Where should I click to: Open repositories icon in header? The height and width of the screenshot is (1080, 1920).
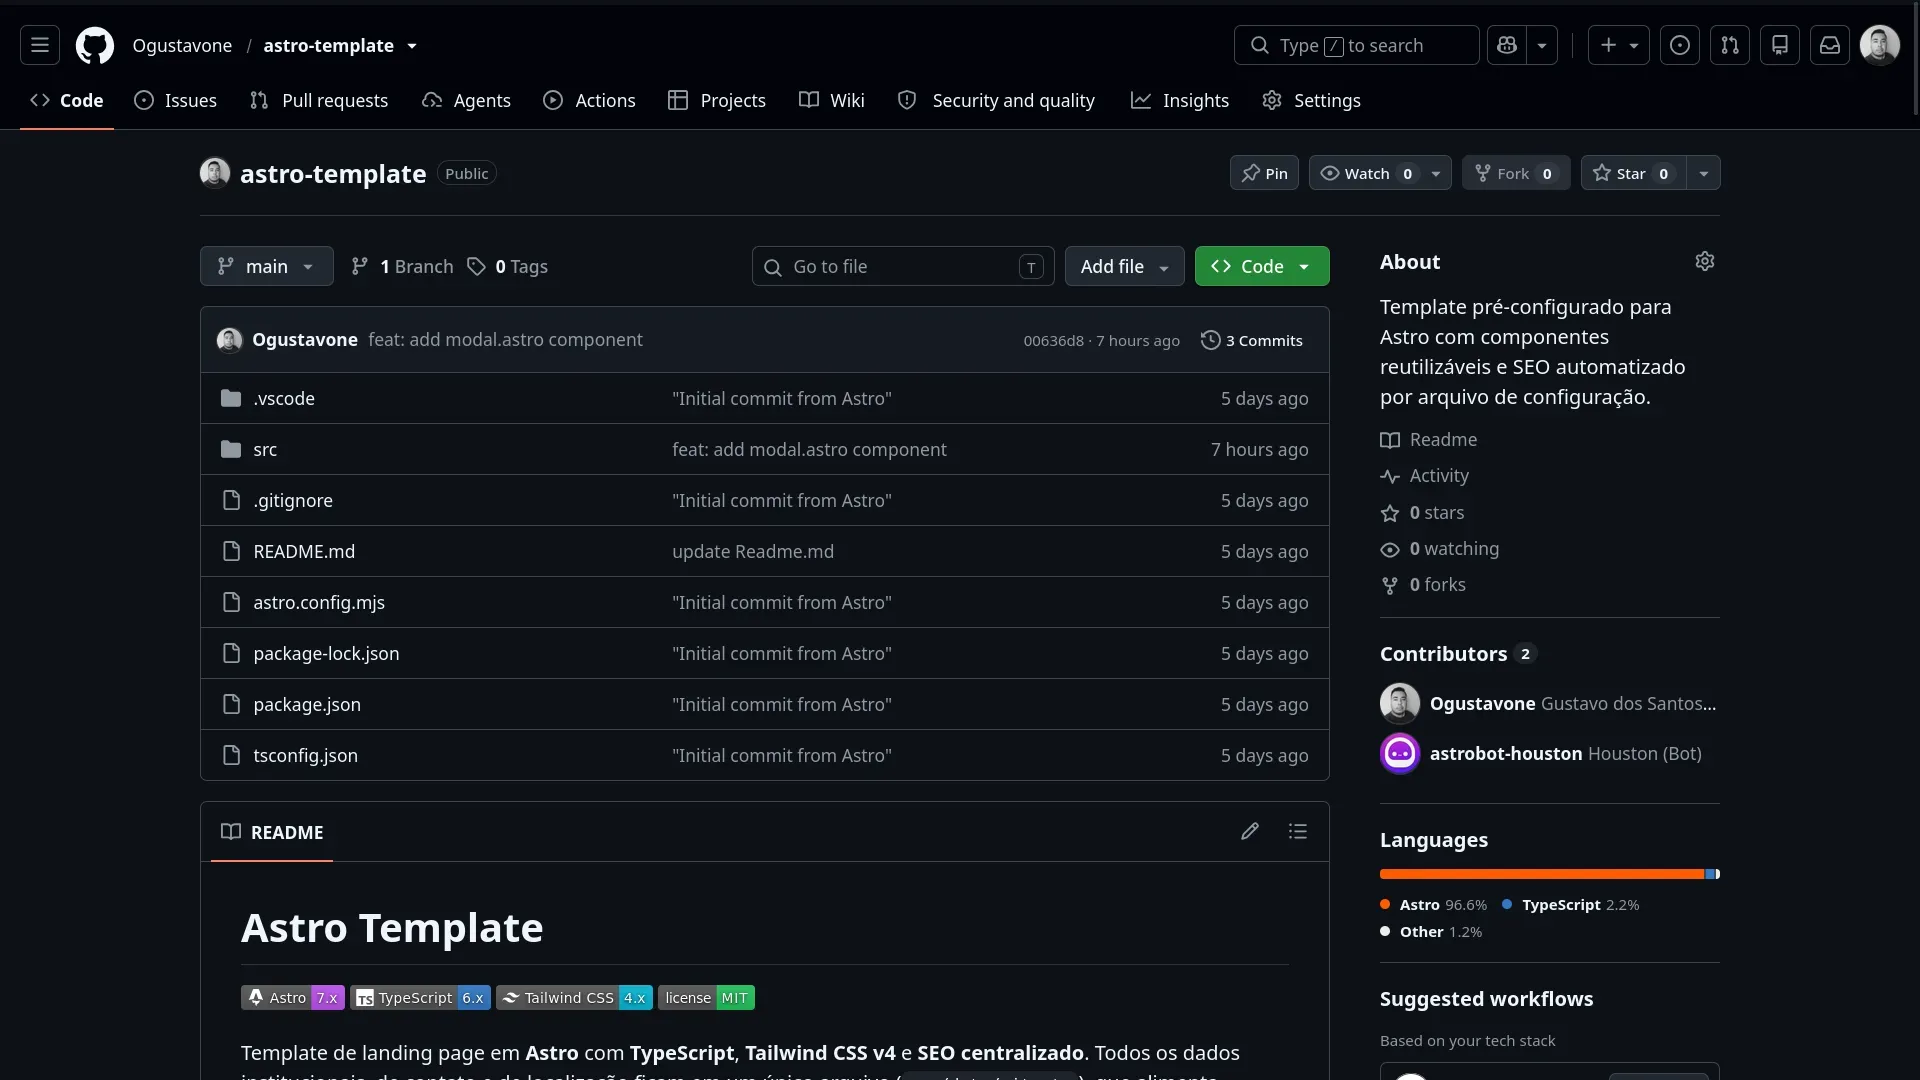point(1780,45)
